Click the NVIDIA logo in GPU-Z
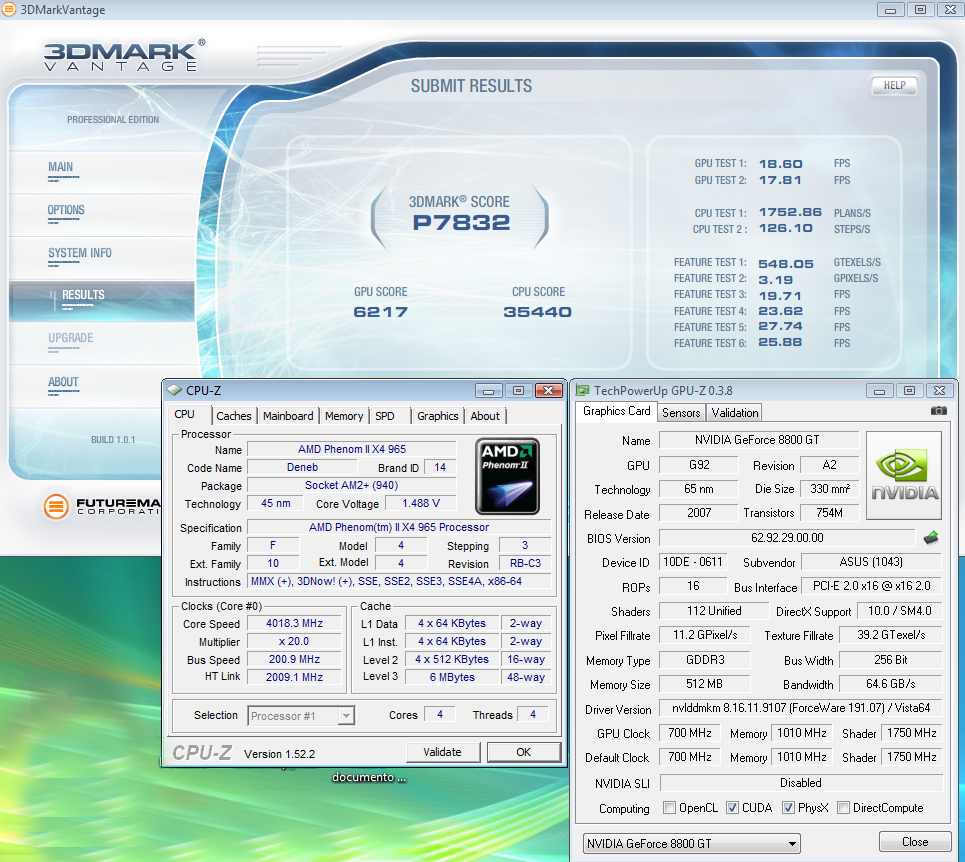The height and width of the screenshot is (862, 965). 904,476
